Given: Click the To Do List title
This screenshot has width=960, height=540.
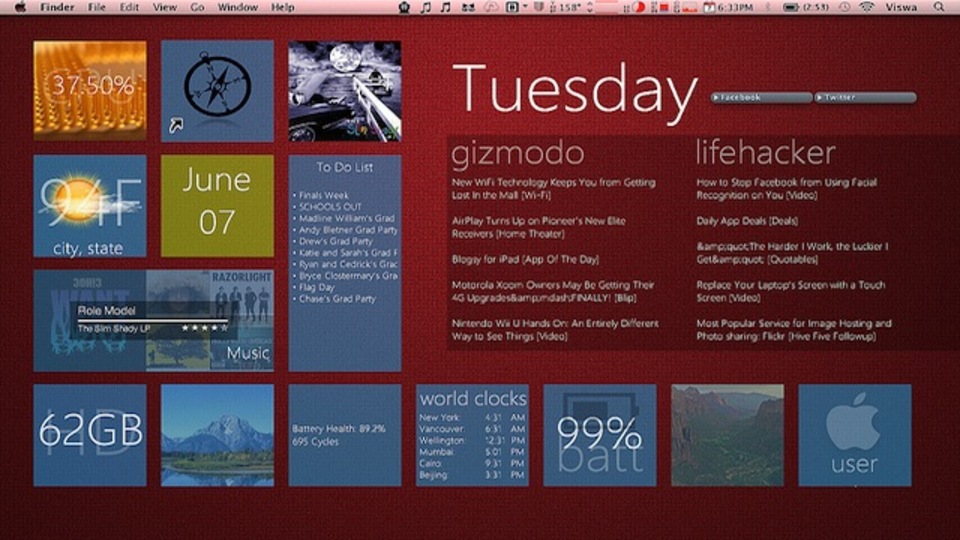Looking at the screenshot, I should [x=345, y=167].
